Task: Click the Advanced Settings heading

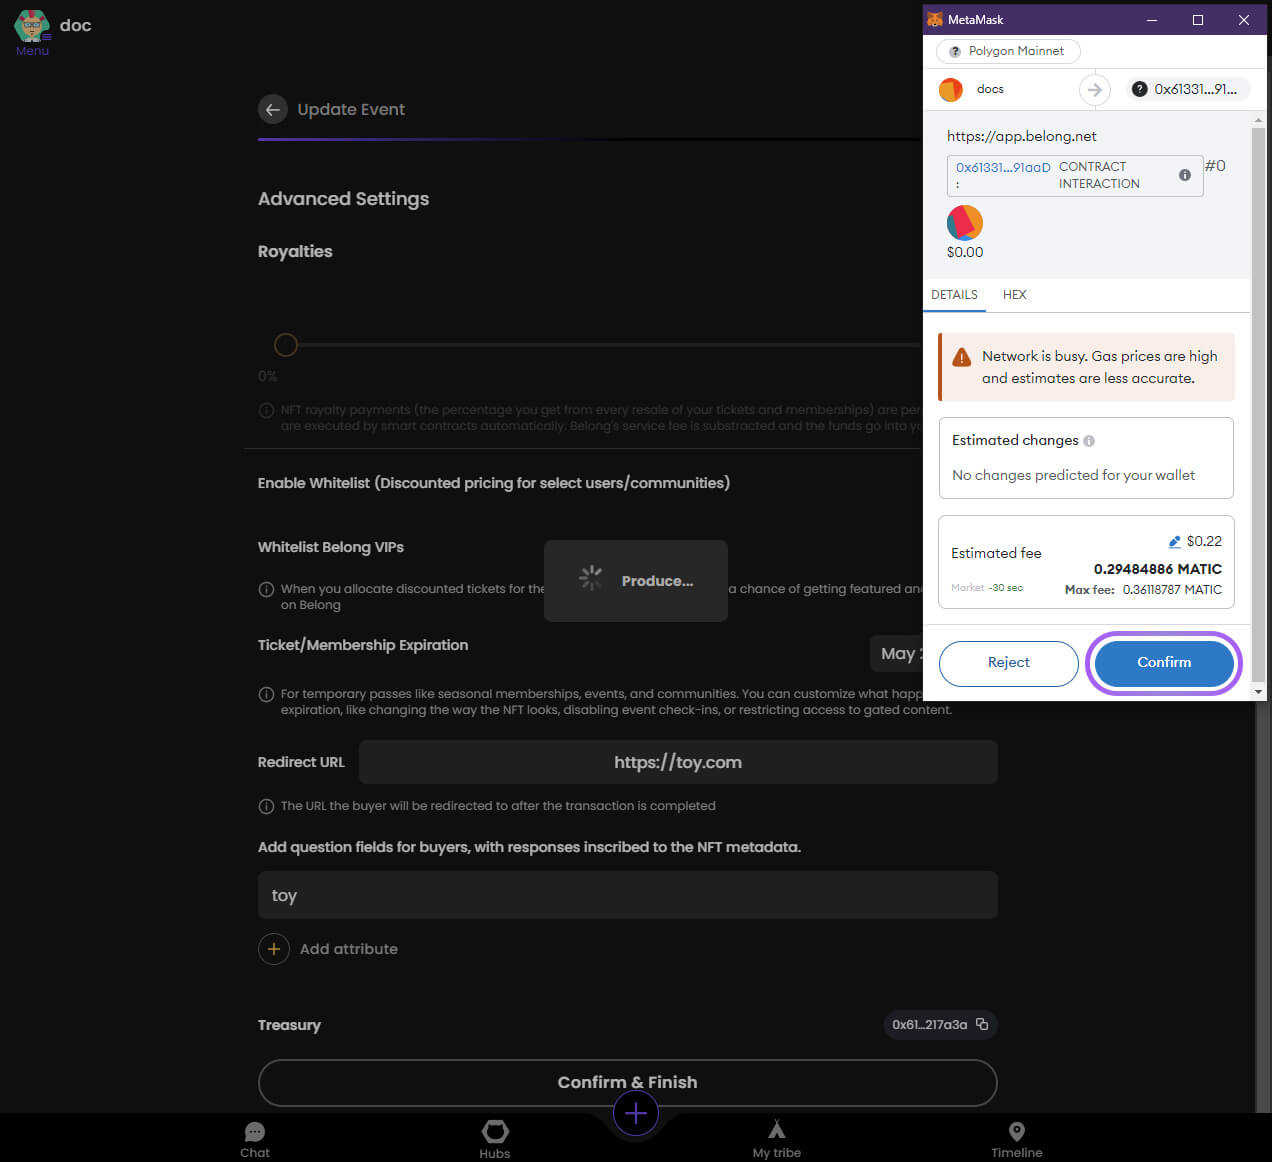Action: tap(343, 199)
